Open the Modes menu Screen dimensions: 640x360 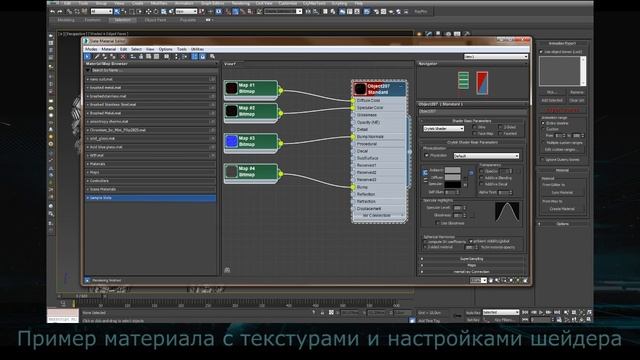pyautogui.click(x=91, y=49)
